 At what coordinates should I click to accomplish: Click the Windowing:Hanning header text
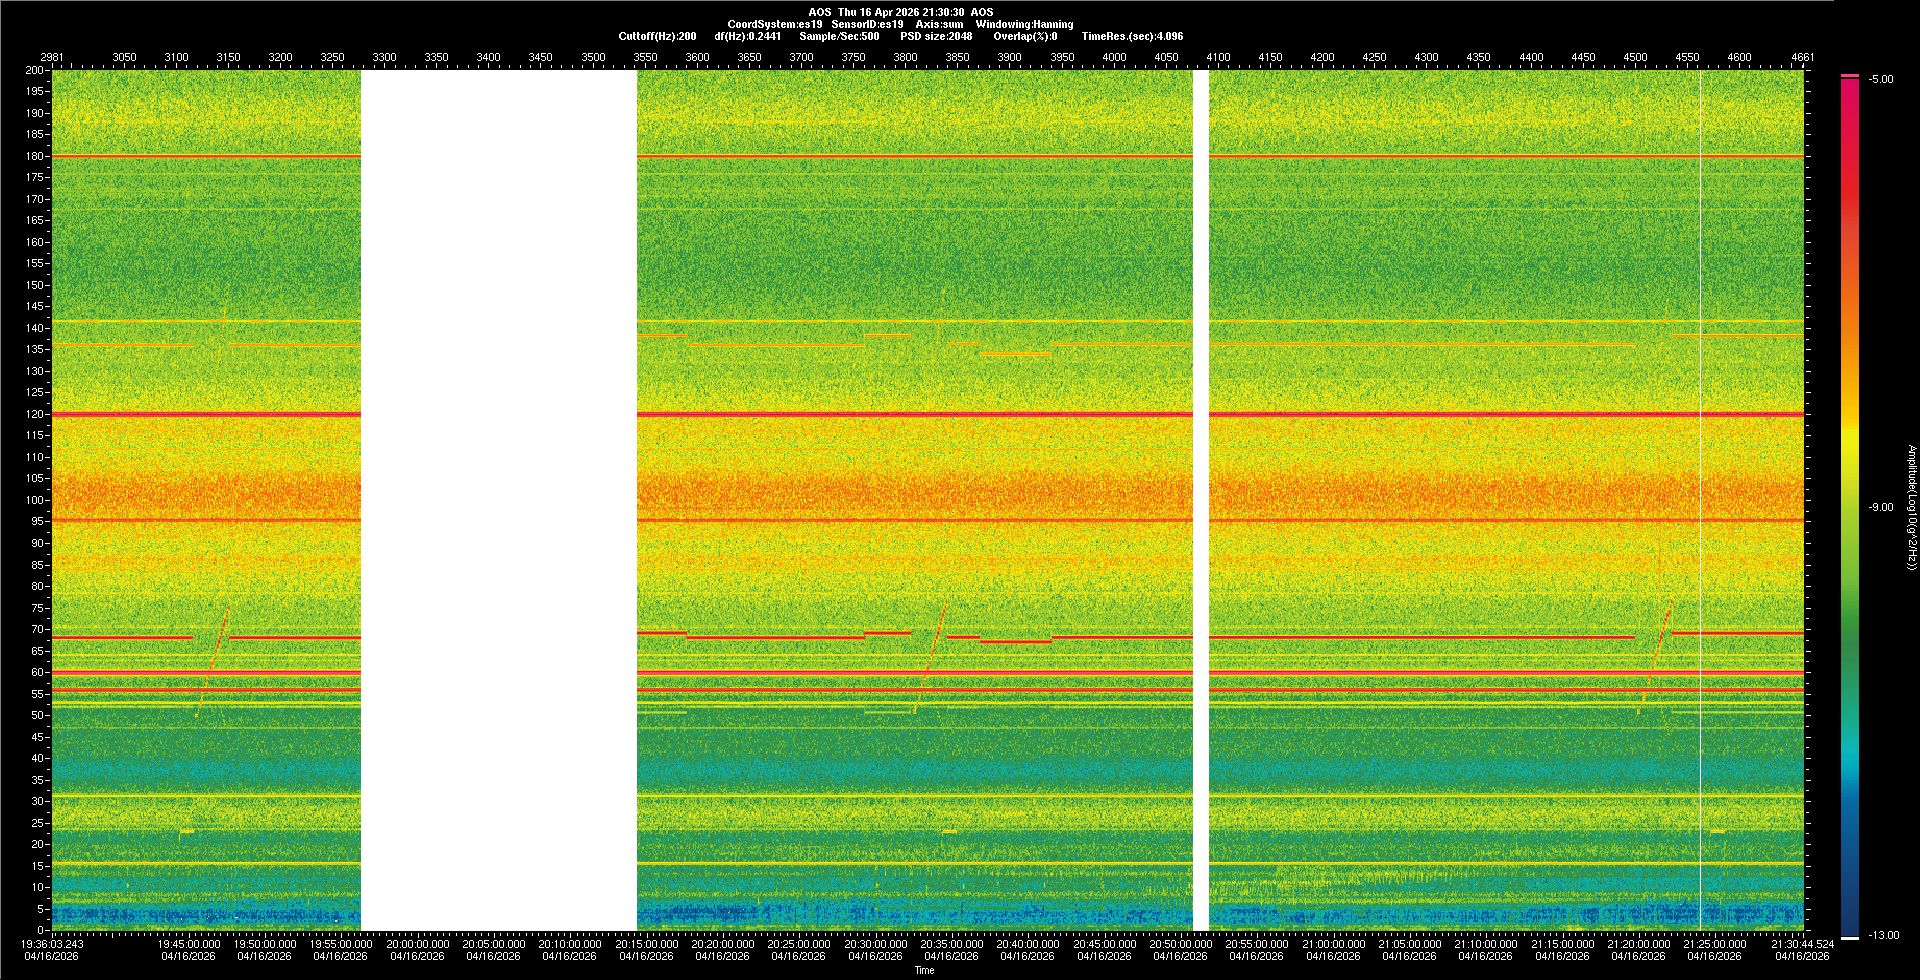(x=1024, y=24)
